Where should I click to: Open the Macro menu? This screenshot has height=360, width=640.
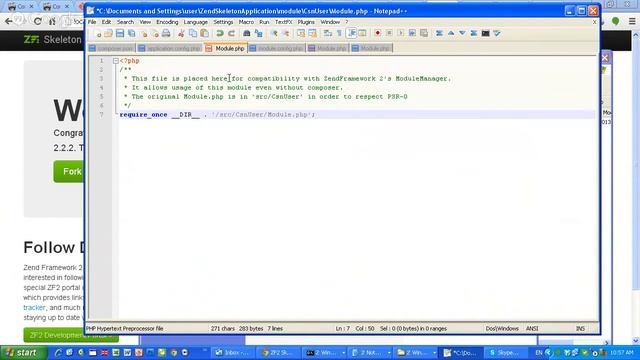(x=246, y=22)
